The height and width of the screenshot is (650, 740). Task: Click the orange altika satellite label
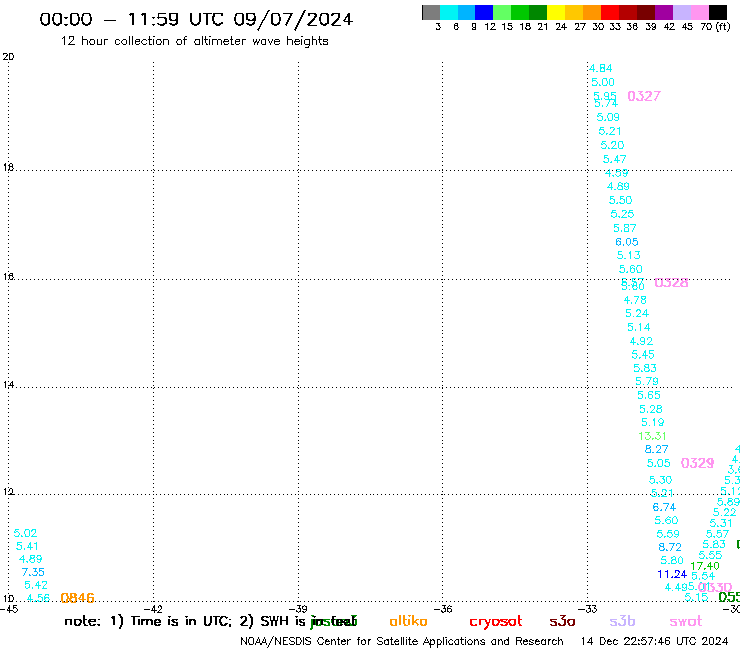(x=408, y=621)
